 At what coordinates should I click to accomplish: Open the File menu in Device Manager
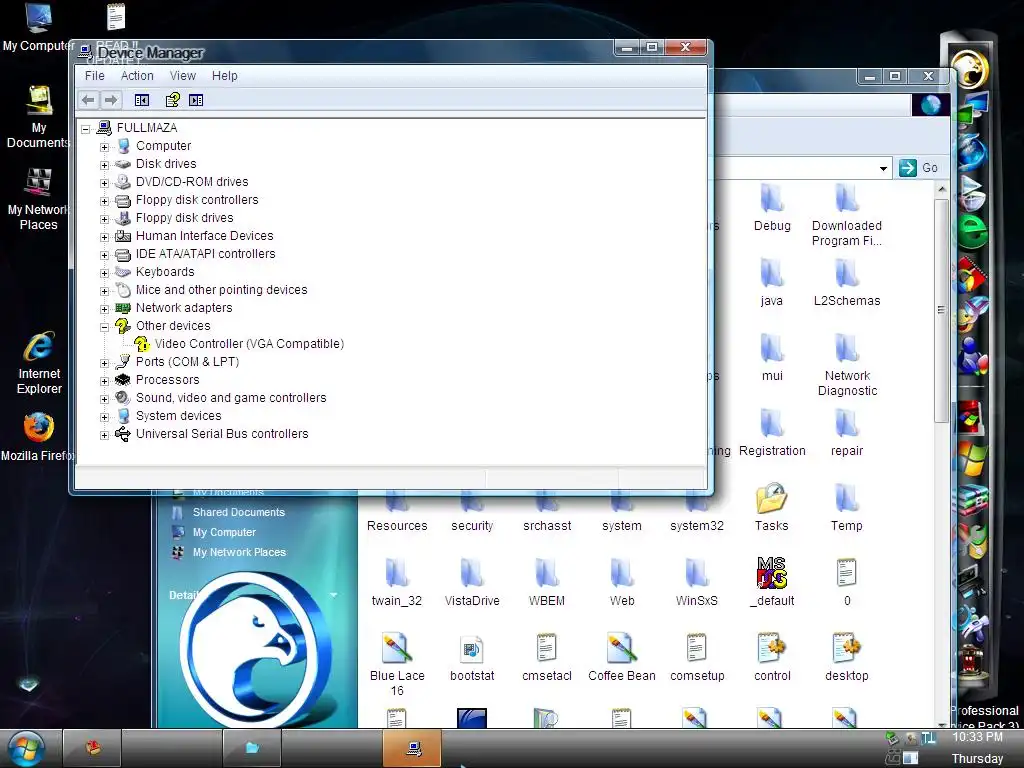pos(95,76)
